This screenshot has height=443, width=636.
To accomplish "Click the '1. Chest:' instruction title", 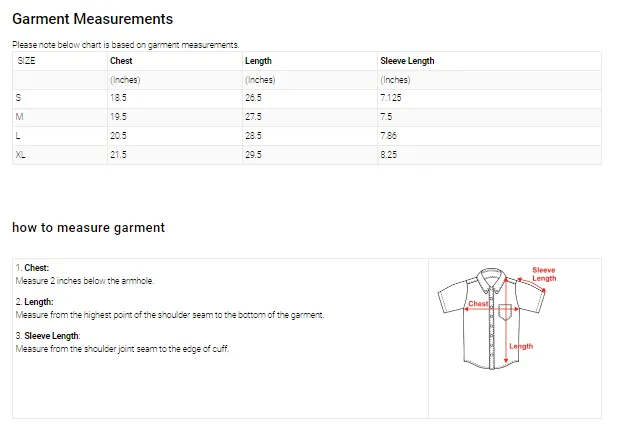I will coord(32,268).
